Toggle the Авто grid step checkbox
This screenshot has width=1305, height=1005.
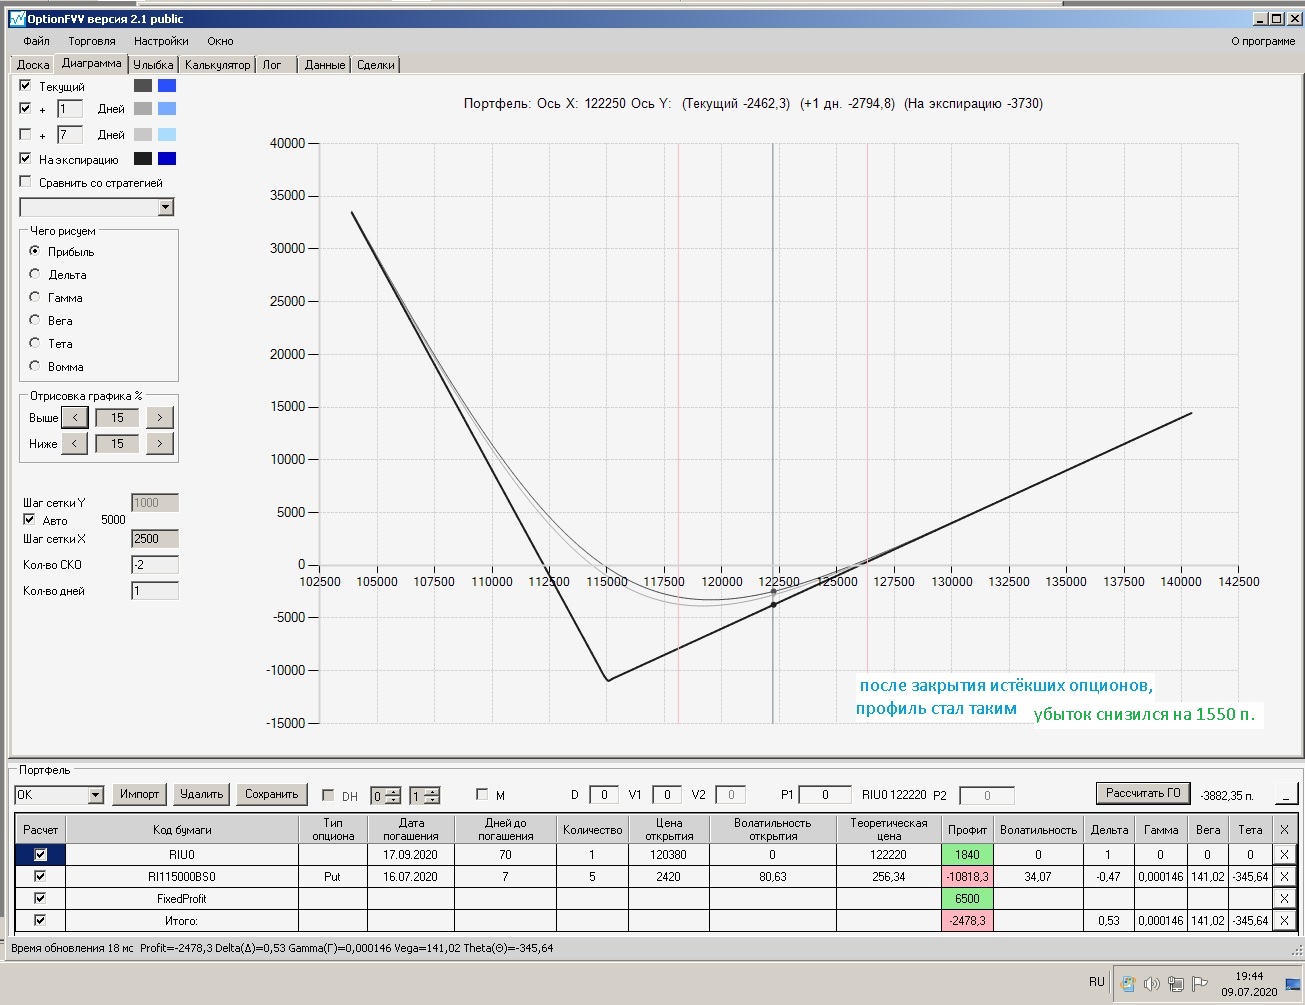click(29, 520)
